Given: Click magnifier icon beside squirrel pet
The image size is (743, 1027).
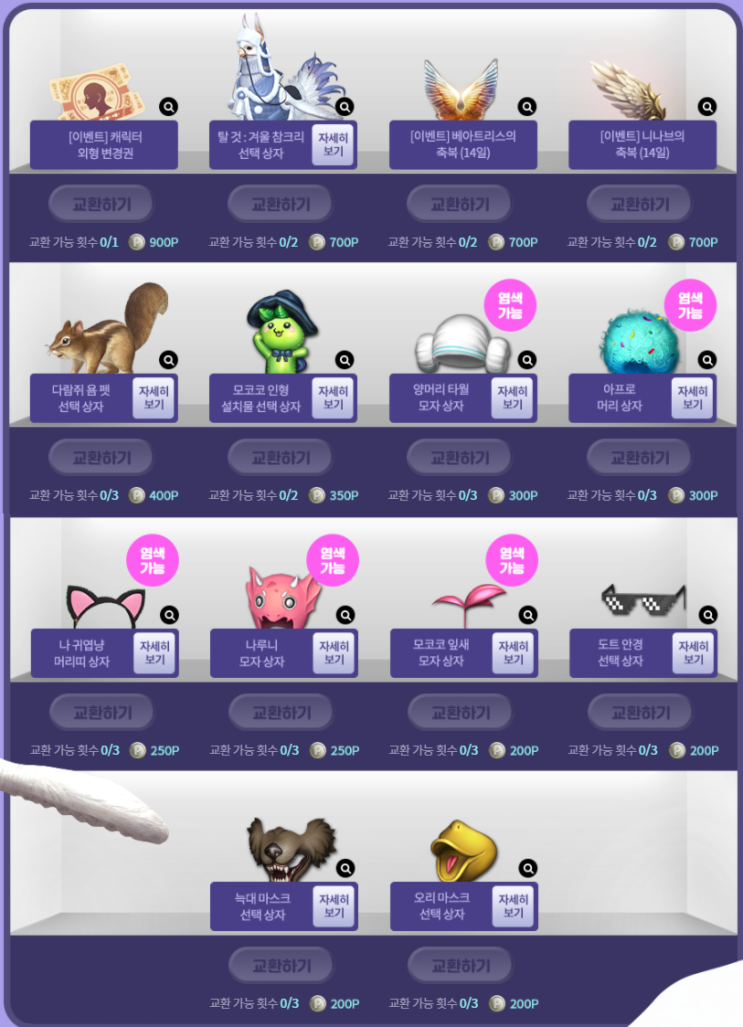Looking at the screenshot, I should click(x=168, y=360).
